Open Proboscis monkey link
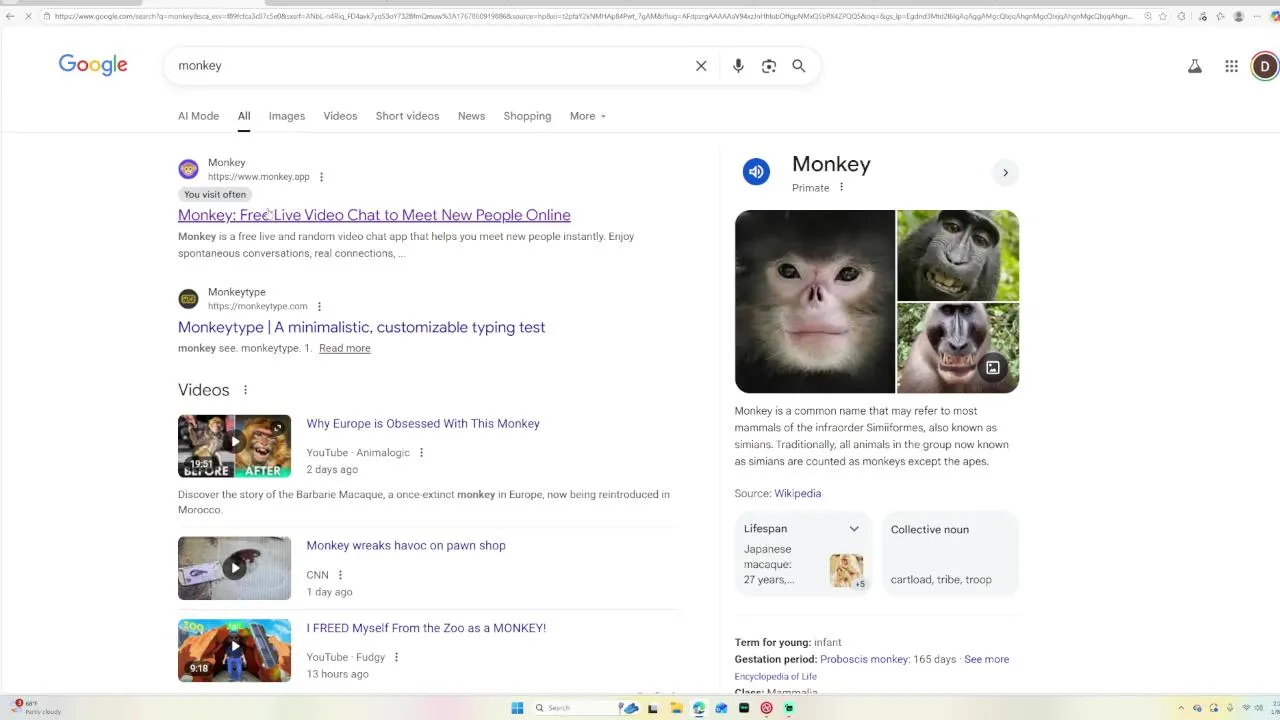Viewport: 1280px width, 720px height. (x=864, y=659)
